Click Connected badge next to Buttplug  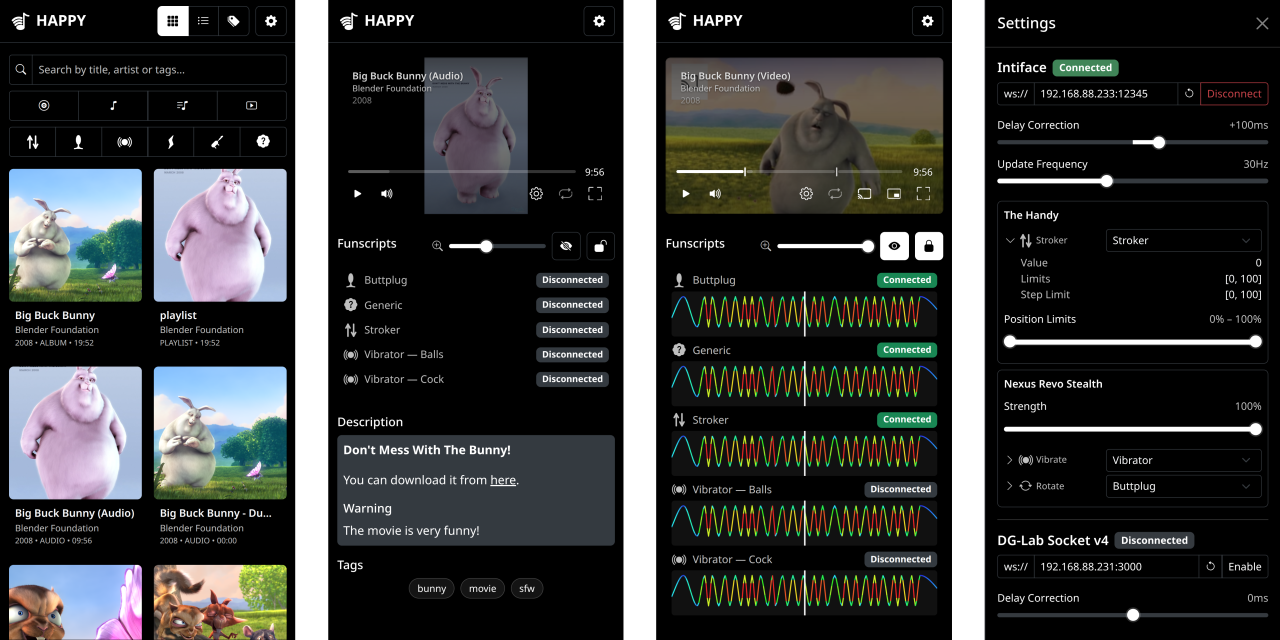point(907,280)
